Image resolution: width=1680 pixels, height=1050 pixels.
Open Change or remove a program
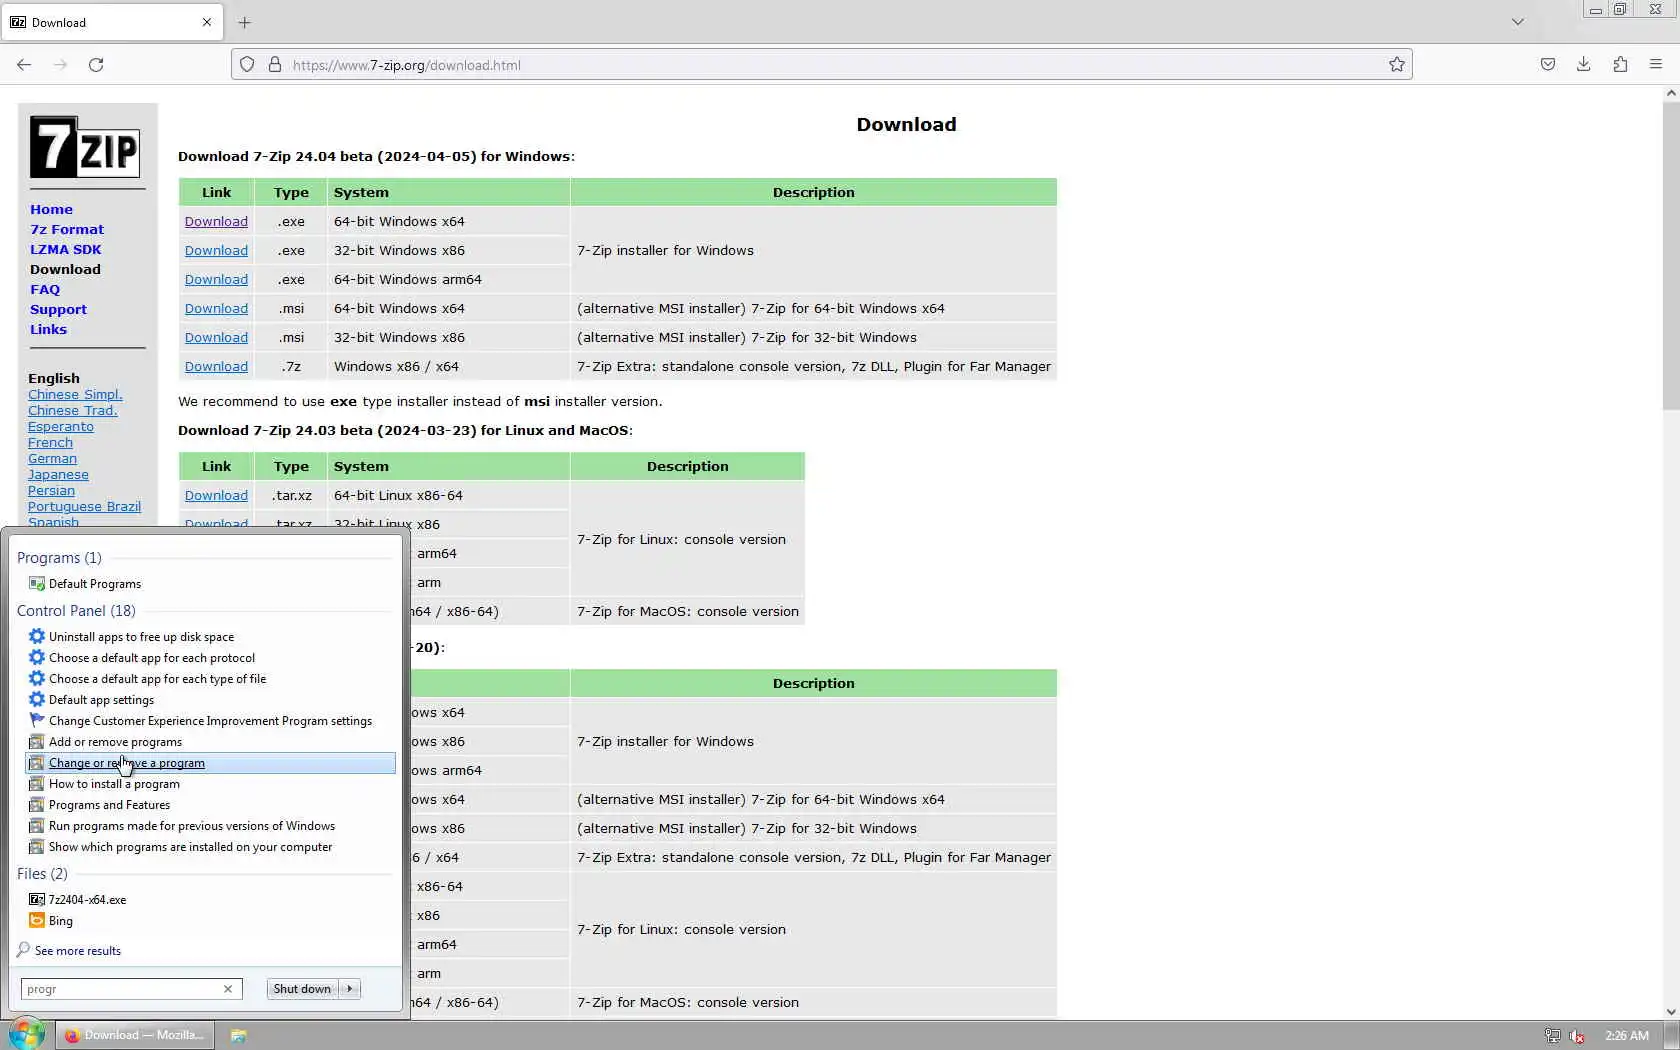coord(210,763)
